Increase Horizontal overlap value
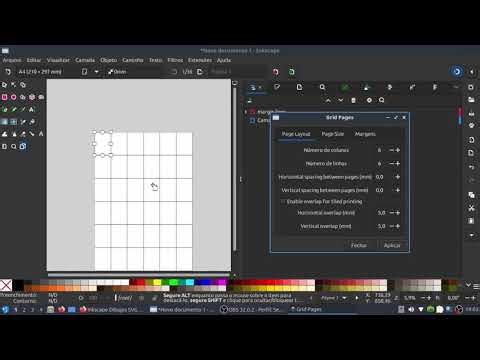Viewport: 480px width, 360px height. pos(398,213)
